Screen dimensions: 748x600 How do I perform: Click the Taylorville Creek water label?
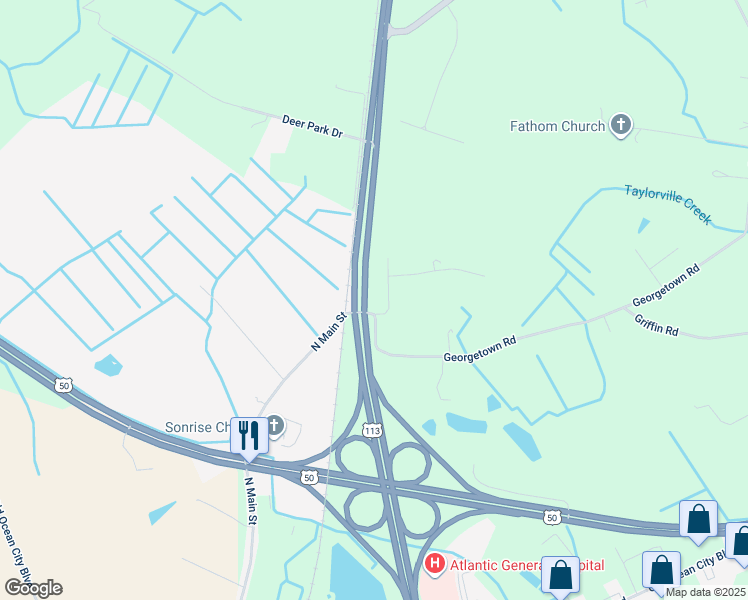[668, 204]
